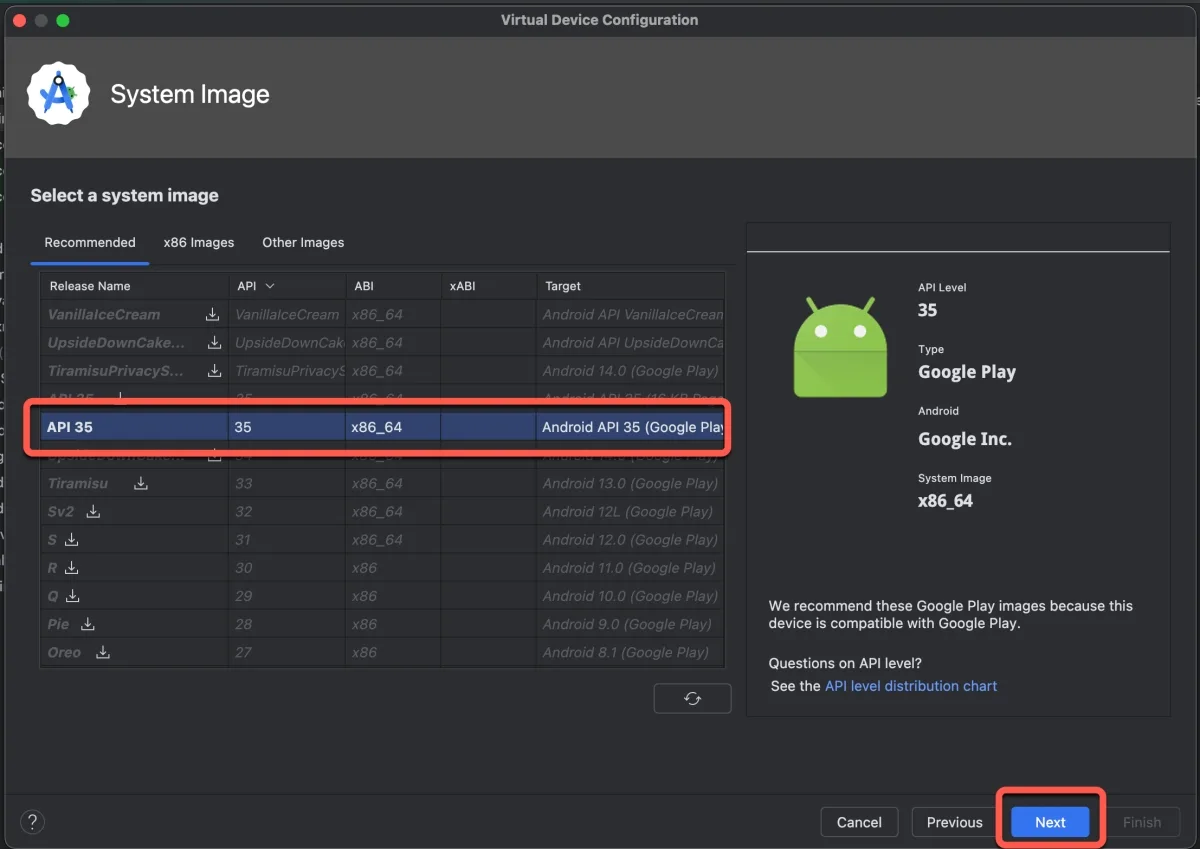1200x849 pixels.
Task: Download the Q API 29 image
Action: (73, 596)
